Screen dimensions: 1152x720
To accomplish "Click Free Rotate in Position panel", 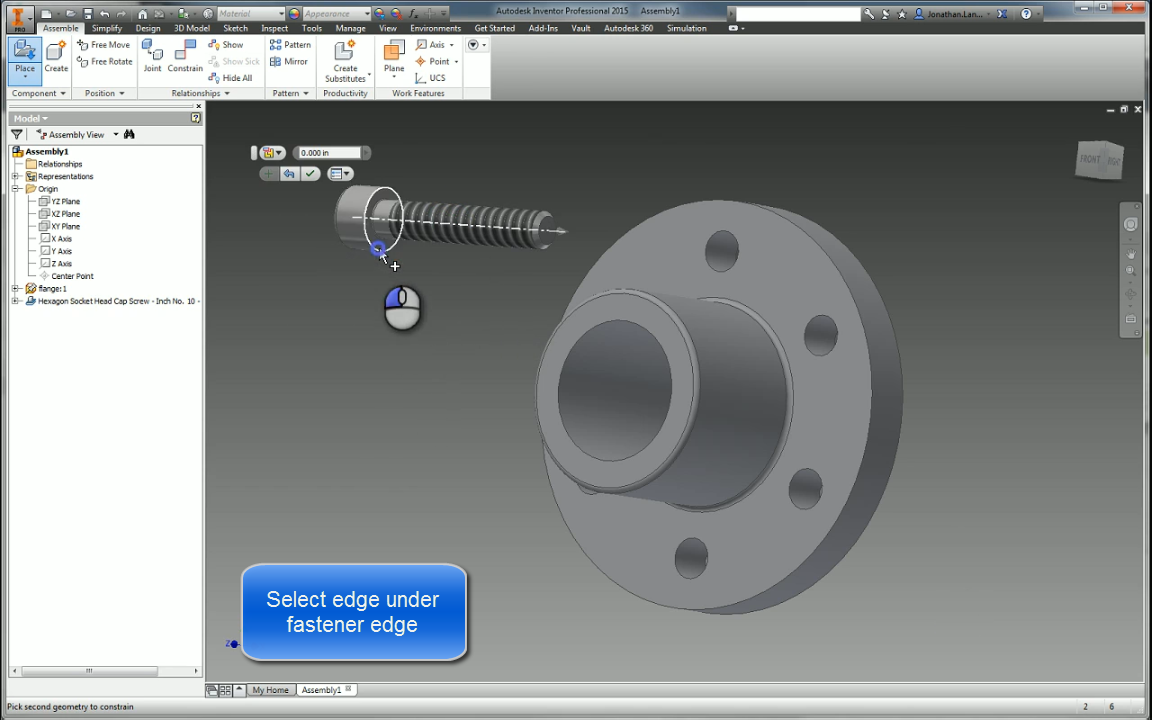I will (x=104, y=61).
